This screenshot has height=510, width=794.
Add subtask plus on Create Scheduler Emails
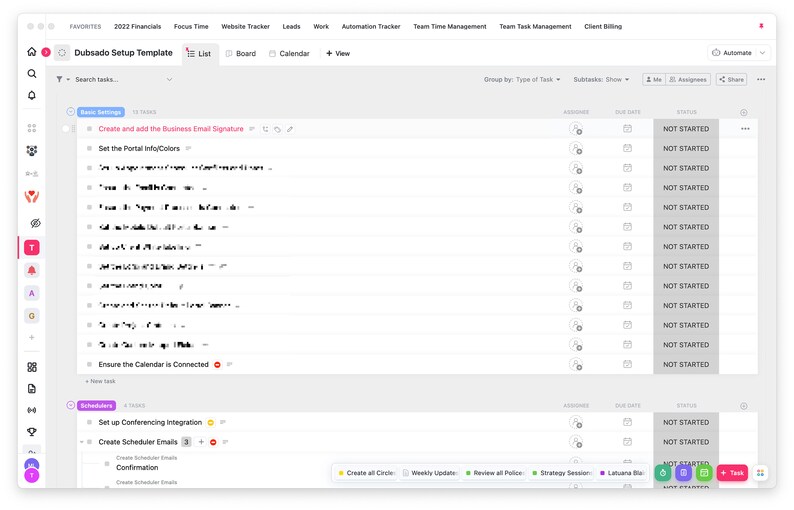[x=201, y=442]
